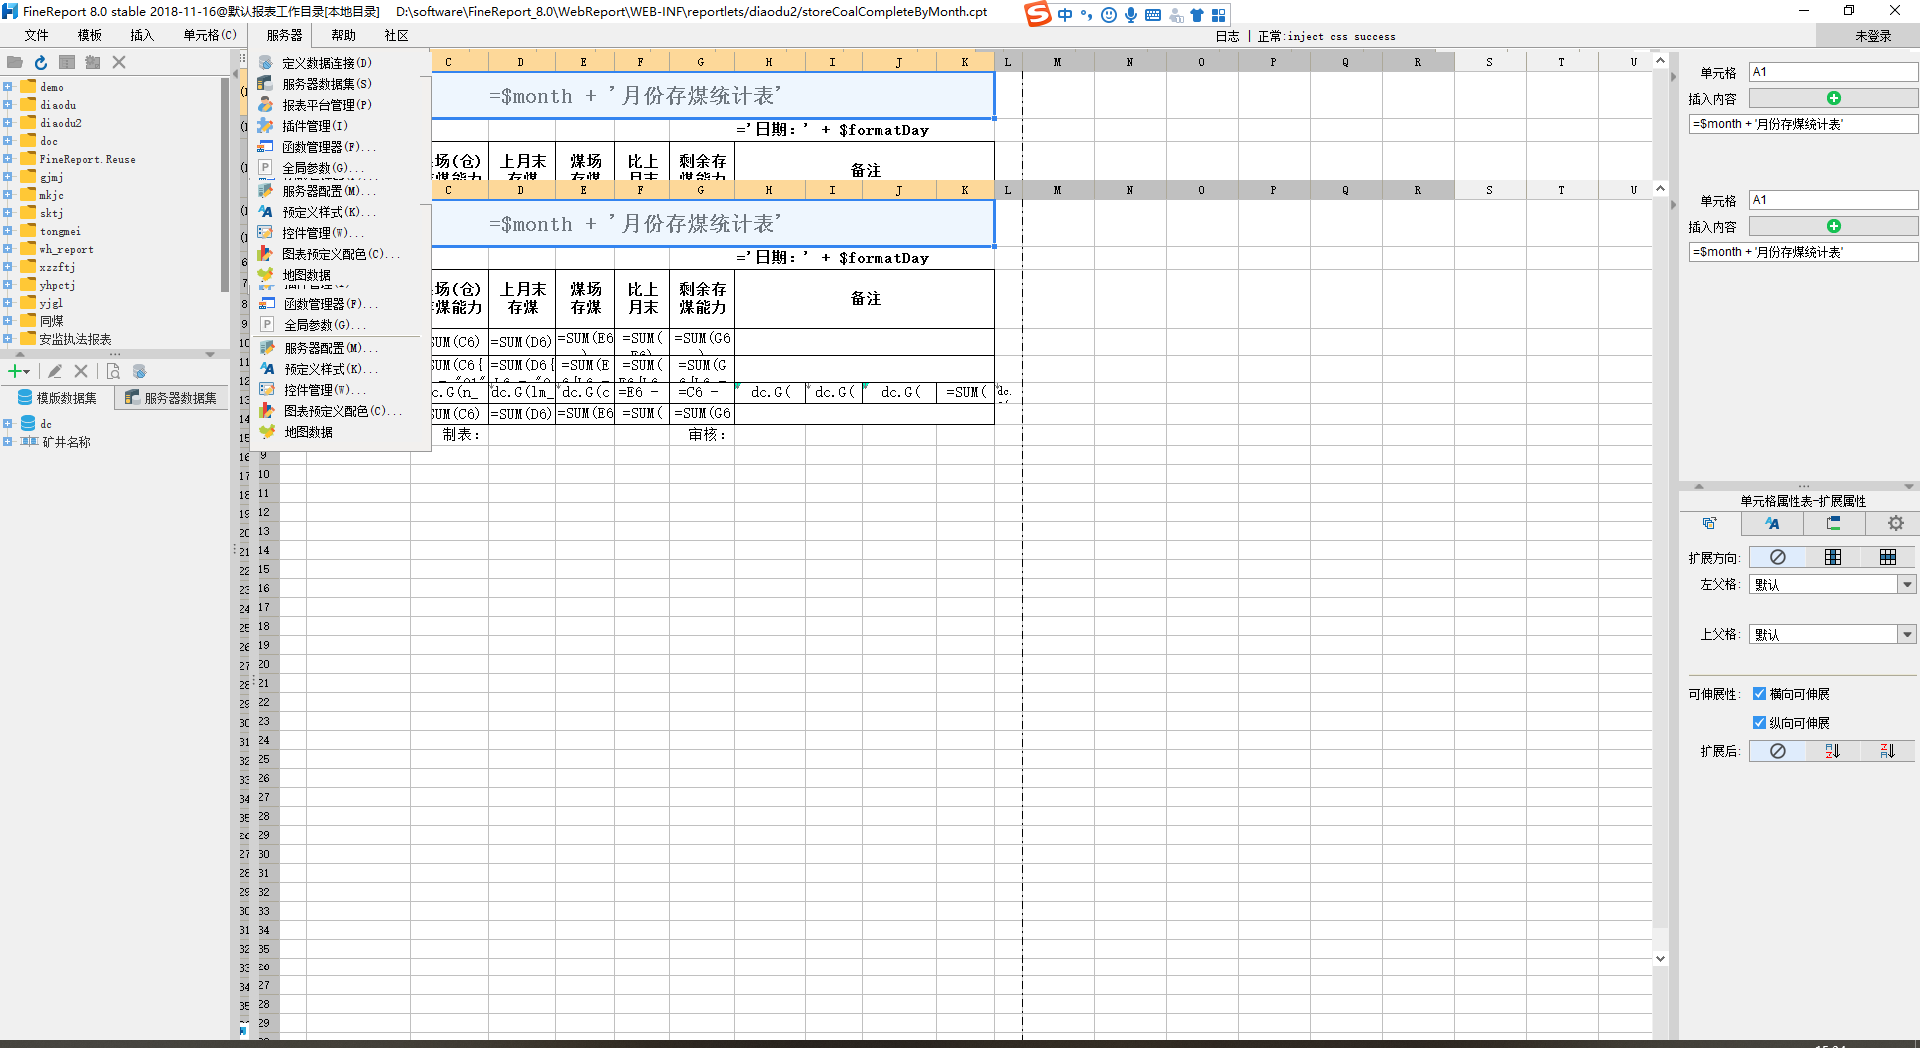The image size is (1920, 1048).
Task: Click the Sogou microphone voice input icon
Action: 1131,15
